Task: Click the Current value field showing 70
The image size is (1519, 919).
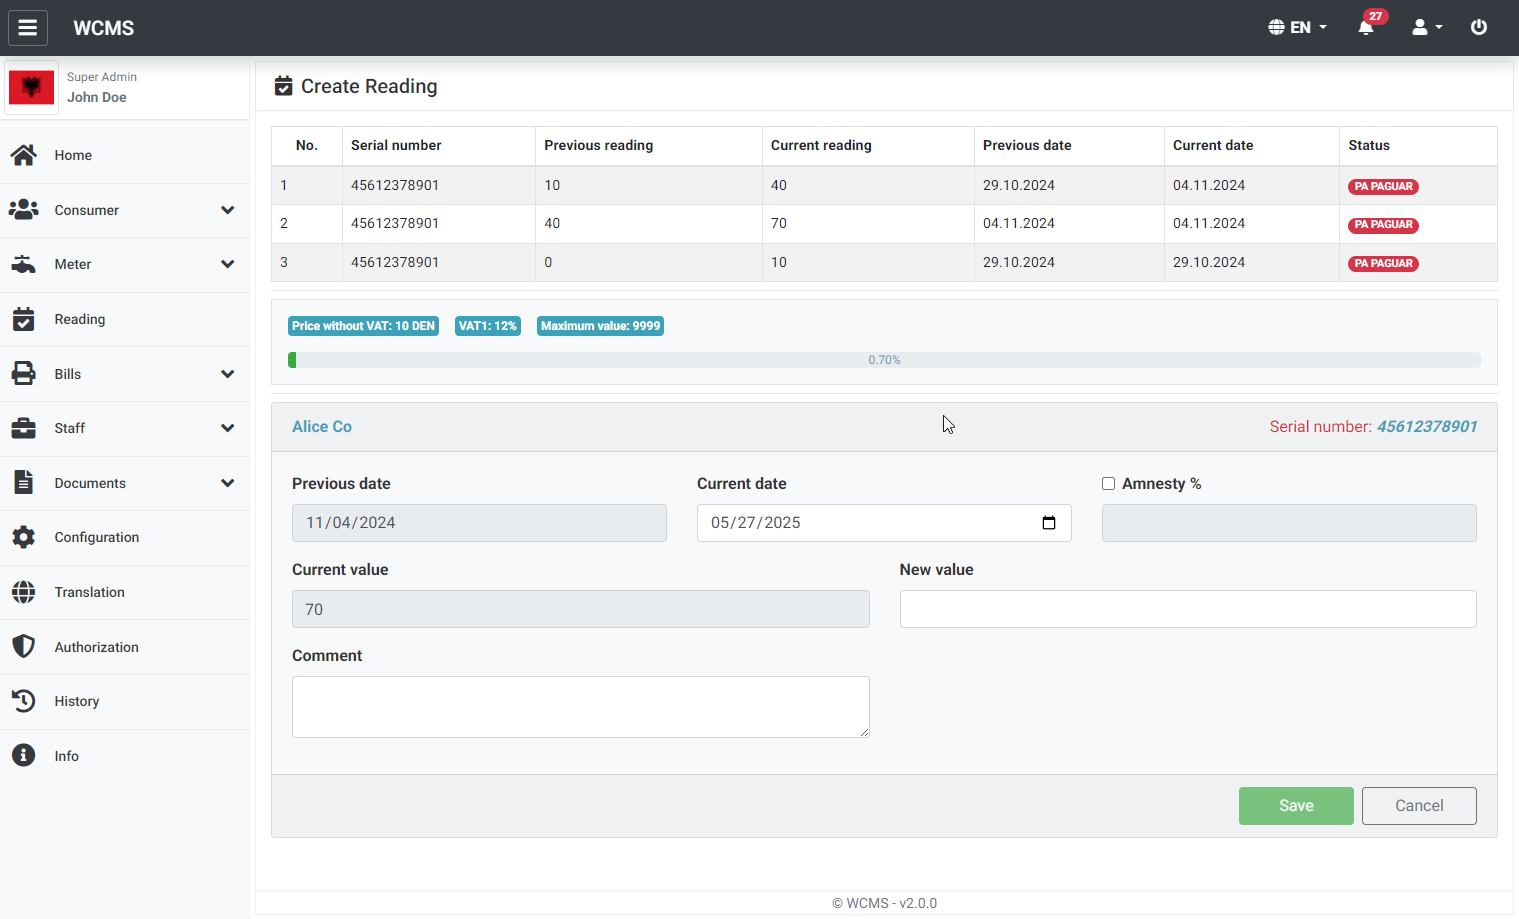Action: [581, 609]
